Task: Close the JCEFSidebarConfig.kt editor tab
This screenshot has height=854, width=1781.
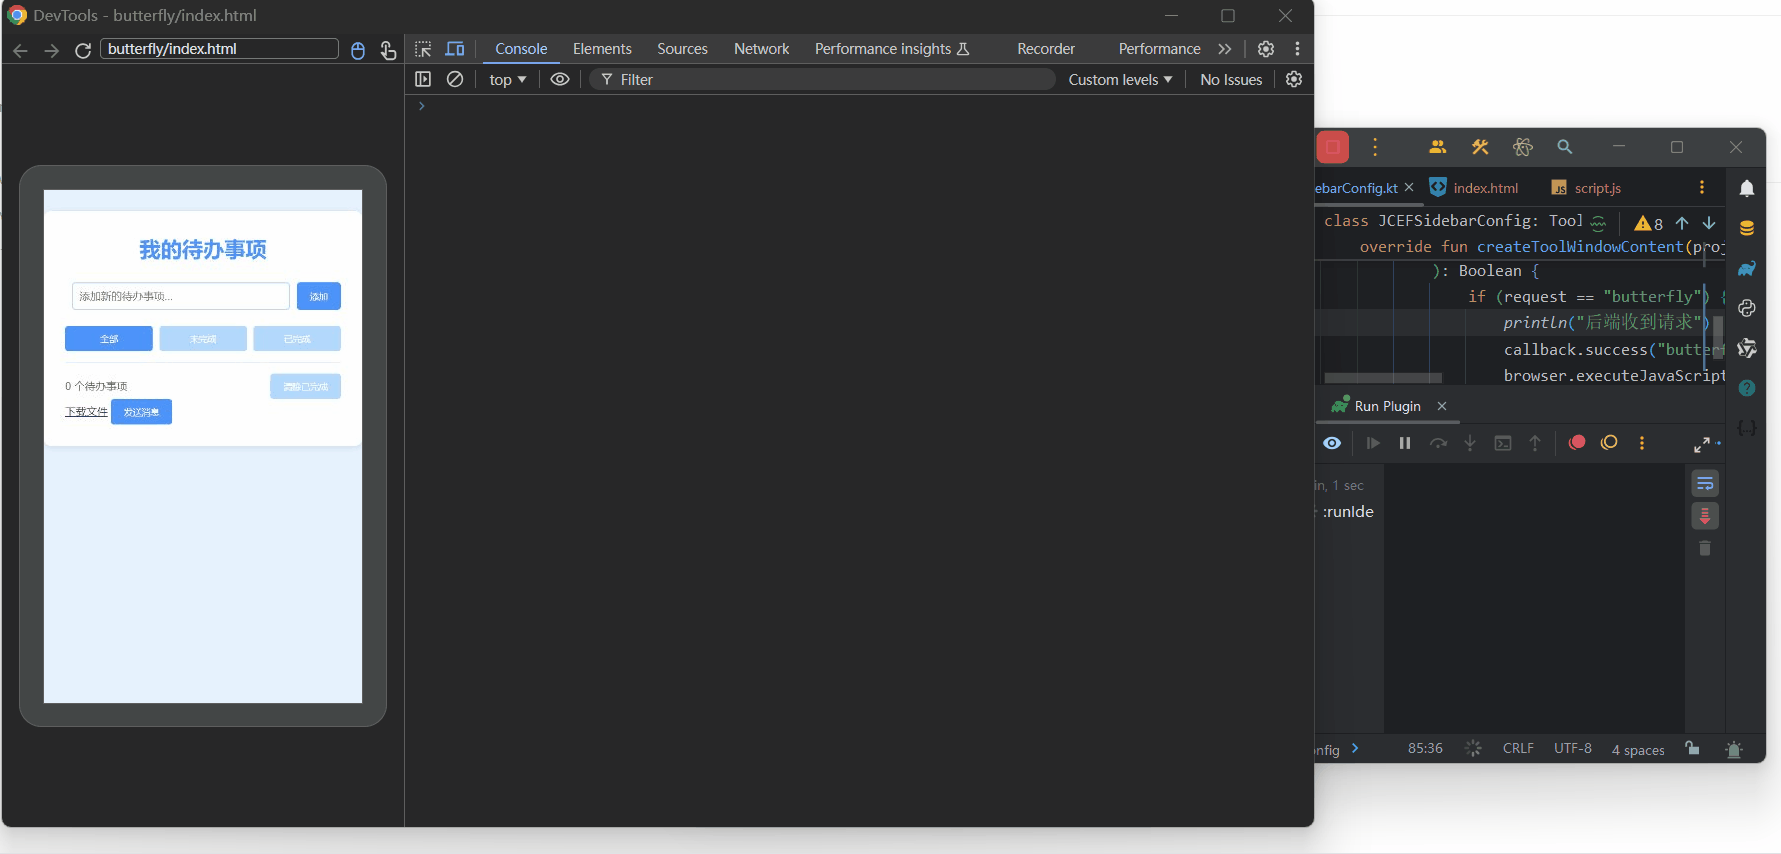Action: [x=1409, y=187]
